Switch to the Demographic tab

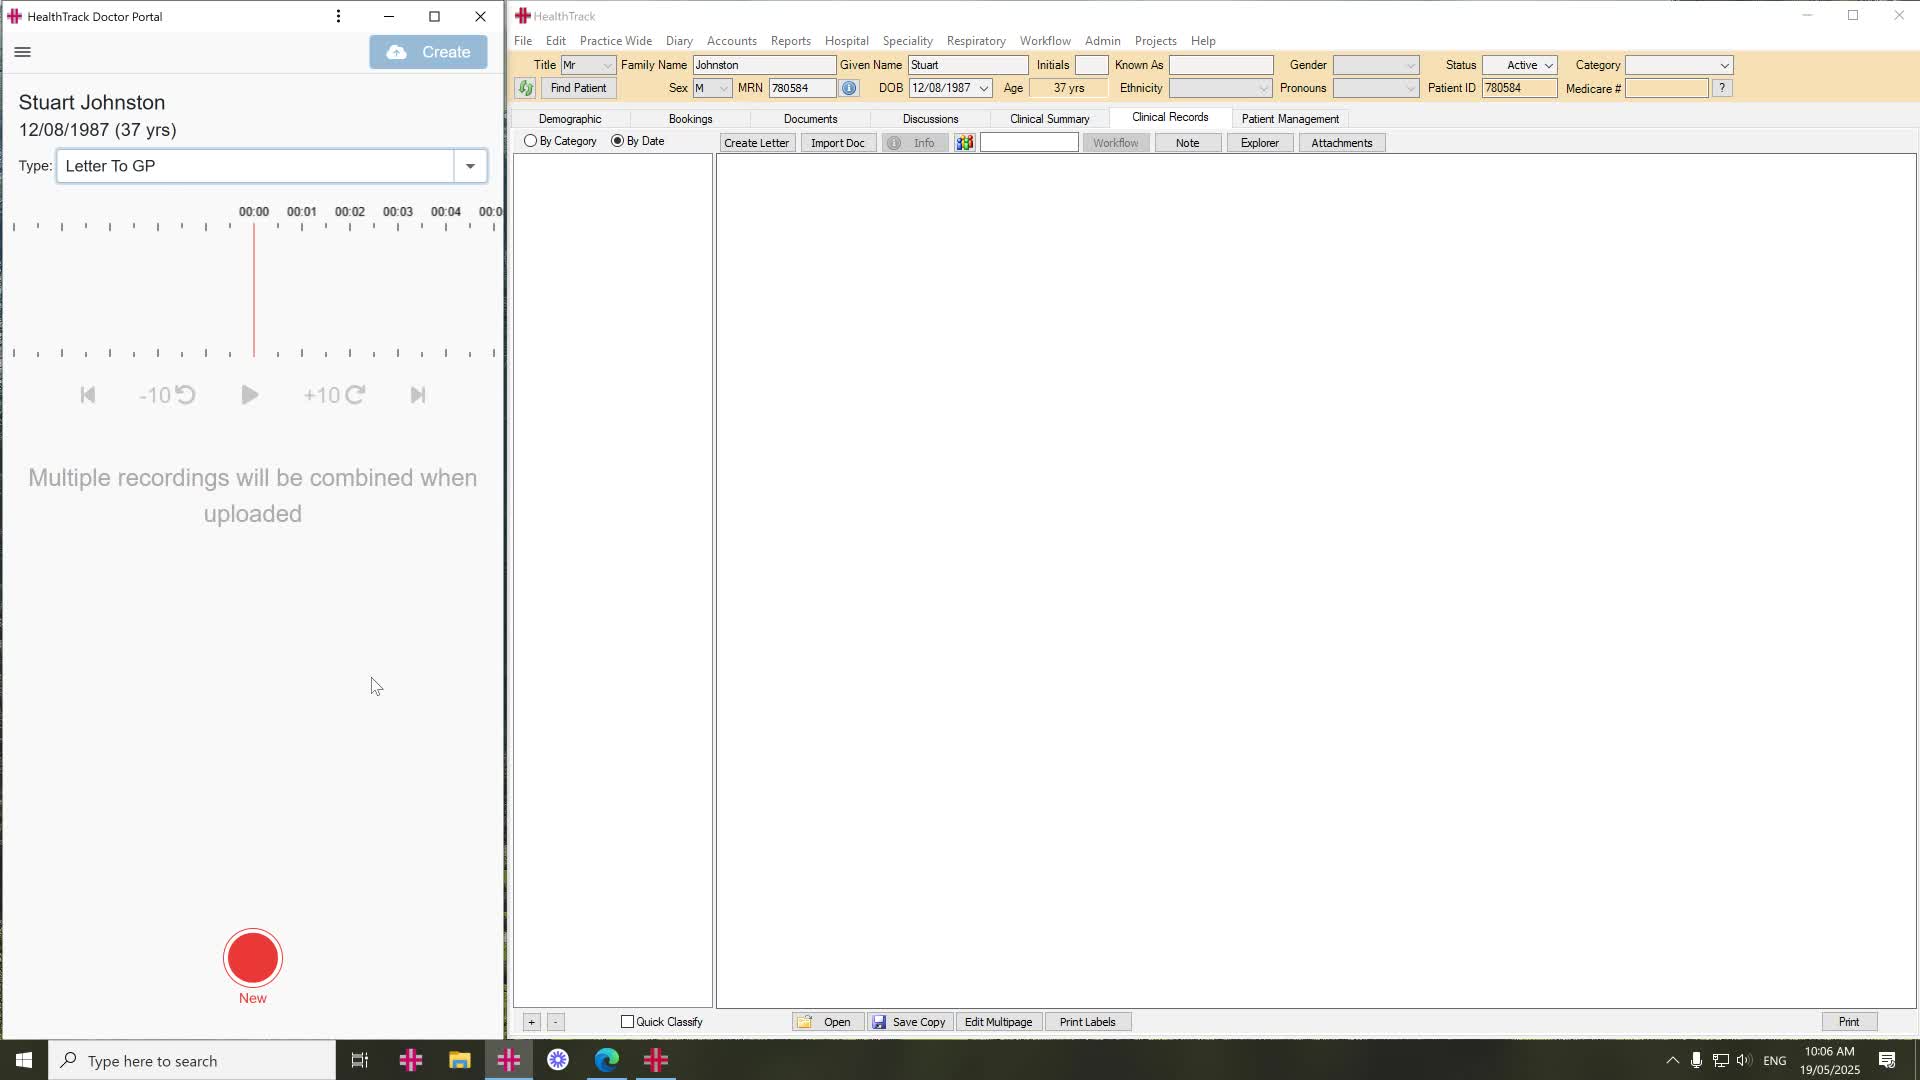point(570,119)
